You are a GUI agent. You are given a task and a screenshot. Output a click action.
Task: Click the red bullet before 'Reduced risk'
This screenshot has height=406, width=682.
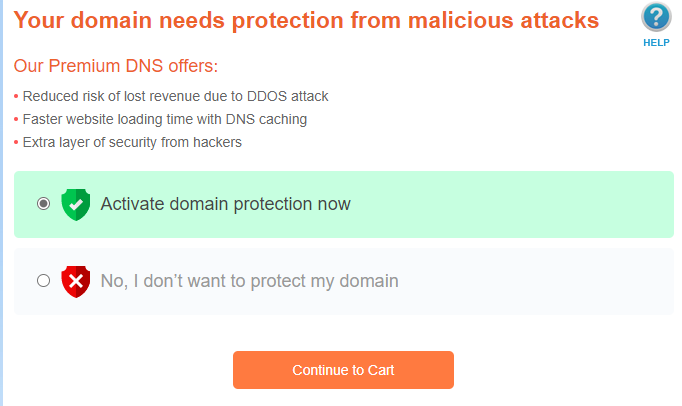(x=16, y=97)
